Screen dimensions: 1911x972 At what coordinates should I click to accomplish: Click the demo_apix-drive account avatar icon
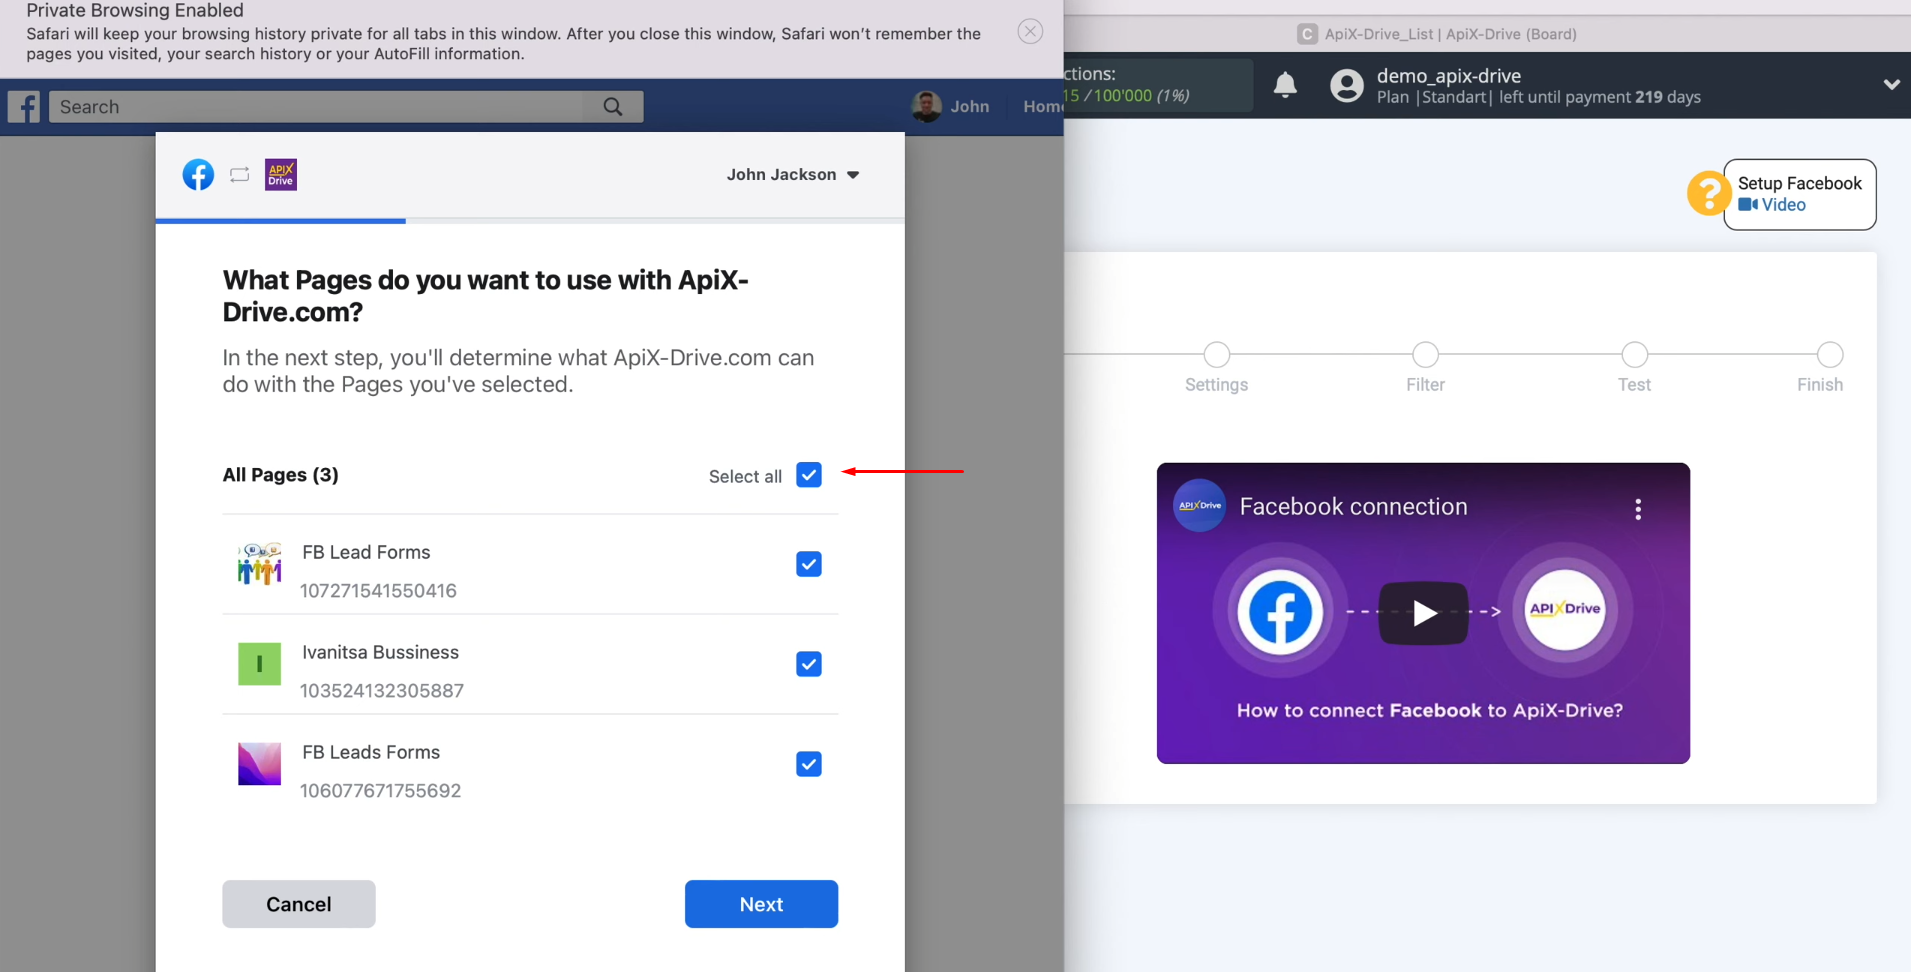(x=1347, y=85)
